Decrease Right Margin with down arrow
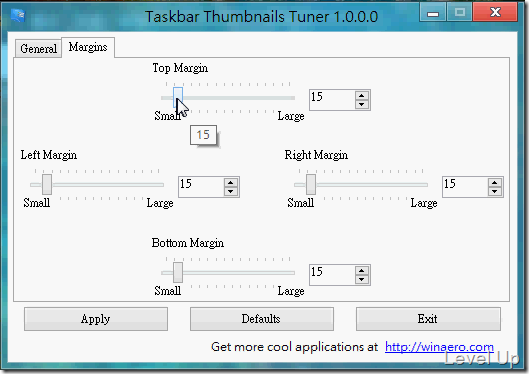This screenshot has height=374, width=529. [494, 191]
